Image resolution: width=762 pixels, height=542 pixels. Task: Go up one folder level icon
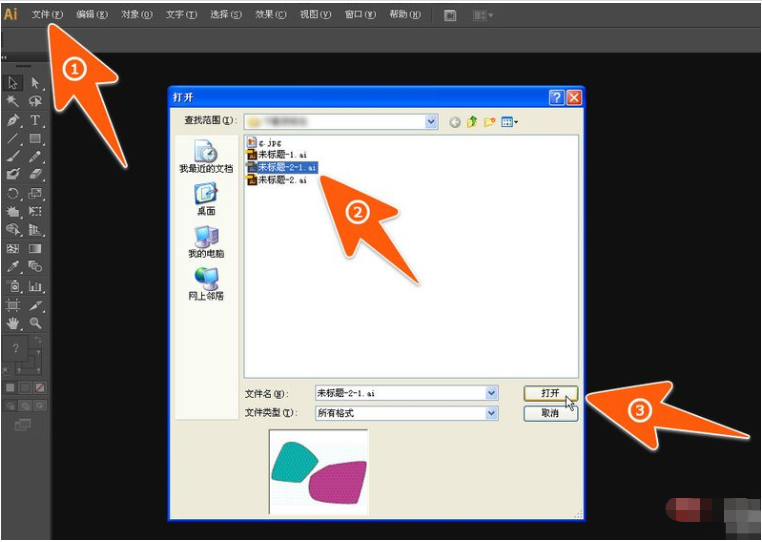pos(472,122)
